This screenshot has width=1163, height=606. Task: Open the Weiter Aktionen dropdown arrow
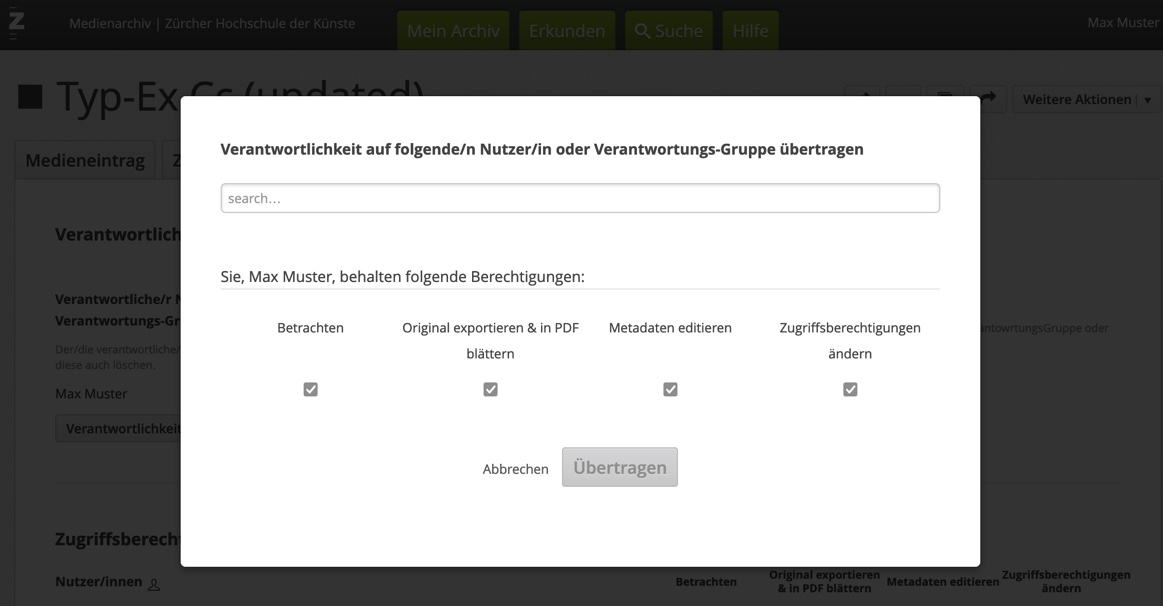pyautogui.click(x=1147, y=100)
